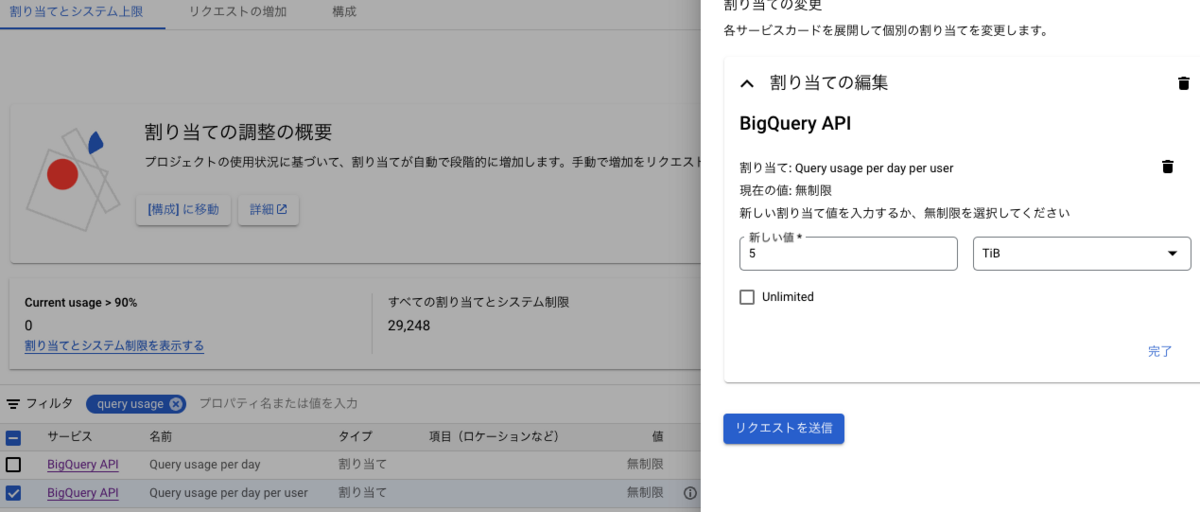The width and height of the screenshot is (1200, 512).
Task: Toggle the select-all header checkbox
Action: (13, 437)
